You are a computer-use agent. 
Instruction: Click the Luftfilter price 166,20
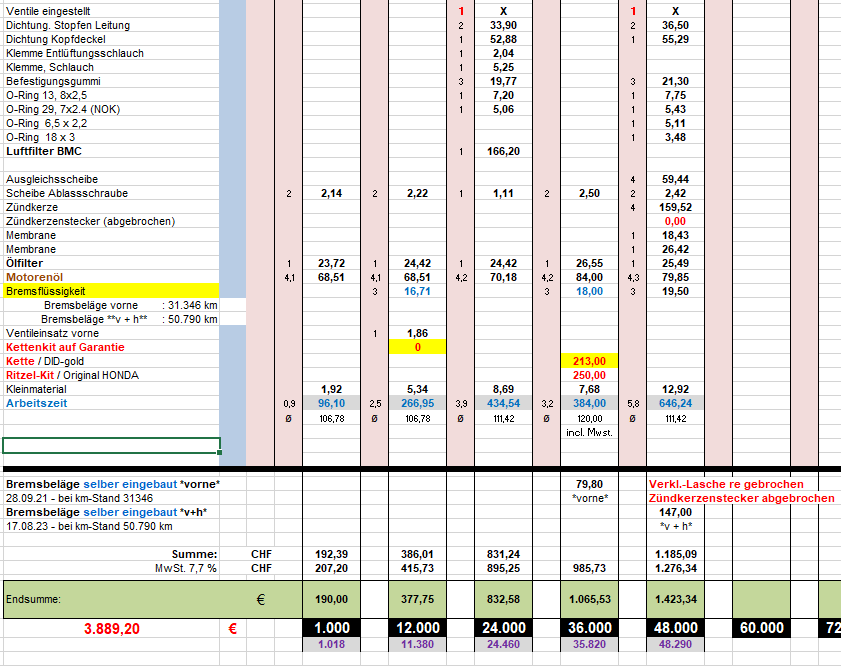(503, 151)
